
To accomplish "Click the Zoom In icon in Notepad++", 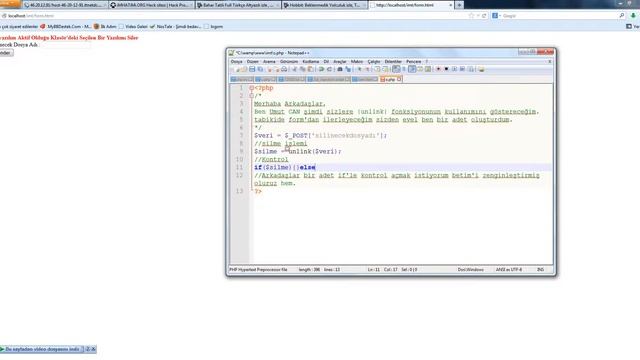I will (x=359, y=69).
